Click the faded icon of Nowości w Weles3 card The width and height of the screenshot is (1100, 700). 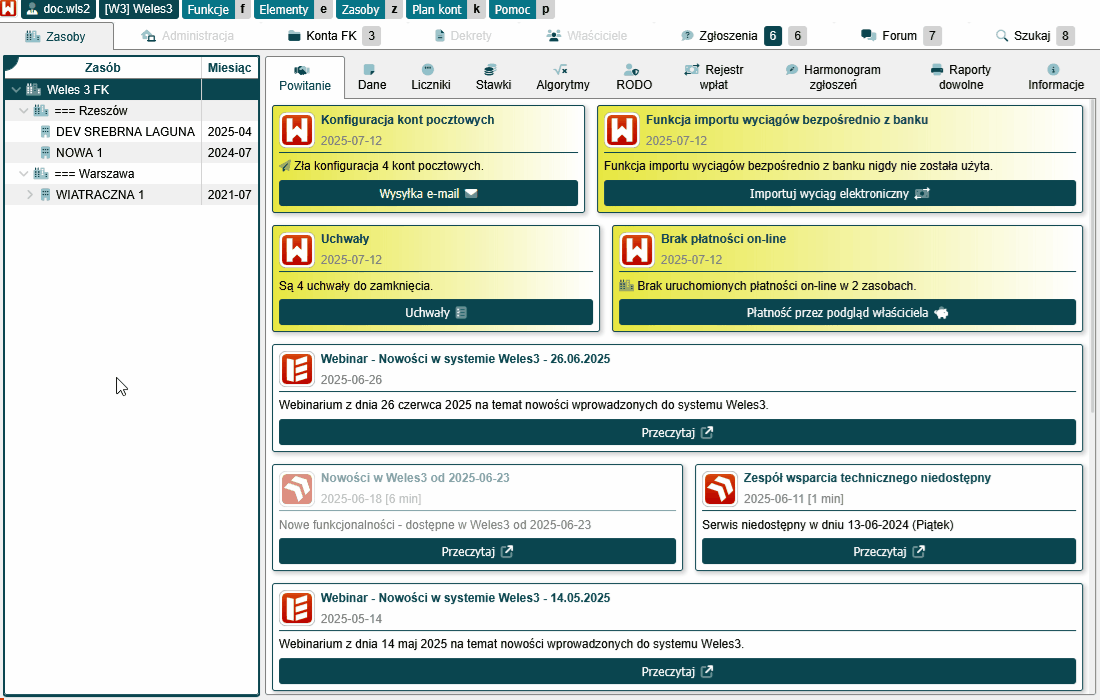tap(297, 489)
